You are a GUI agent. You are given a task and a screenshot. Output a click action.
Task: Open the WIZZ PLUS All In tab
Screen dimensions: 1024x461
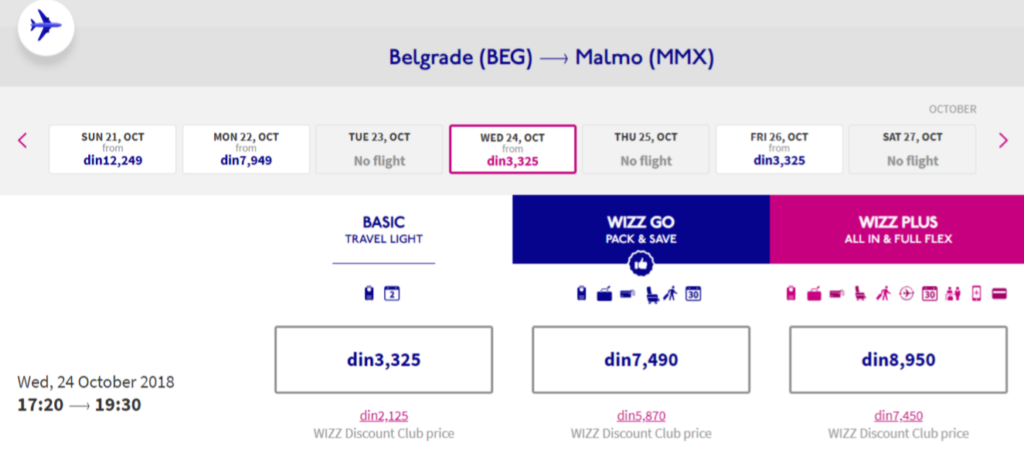(897, 230)
